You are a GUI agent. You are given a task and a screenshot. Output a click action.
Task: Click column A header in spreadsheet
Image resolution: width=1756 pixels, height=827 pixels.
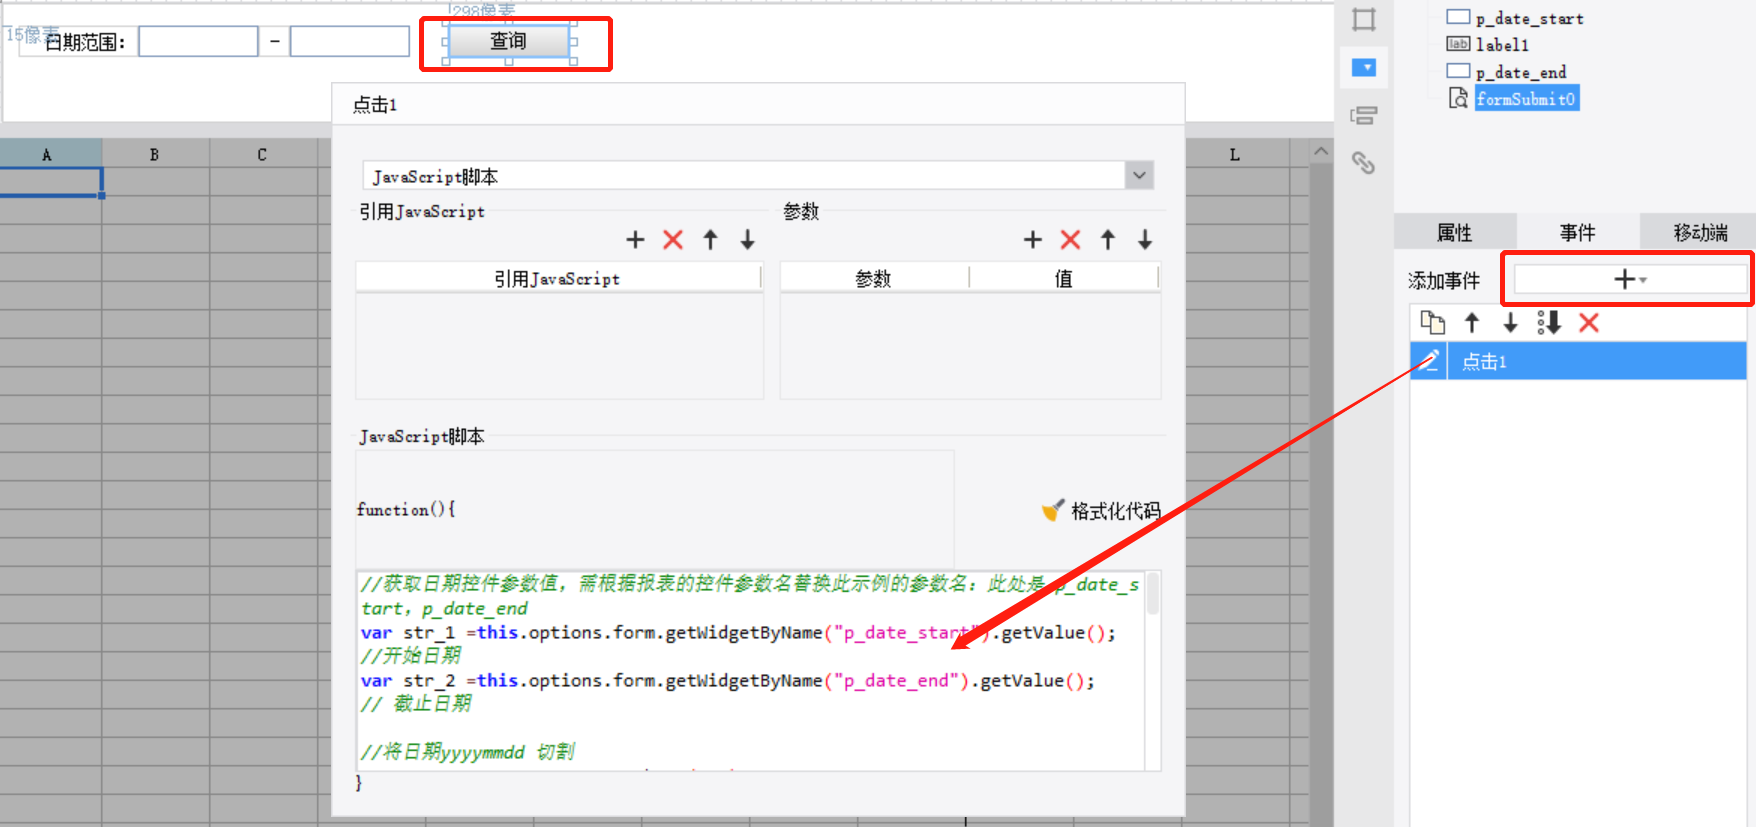47,154
